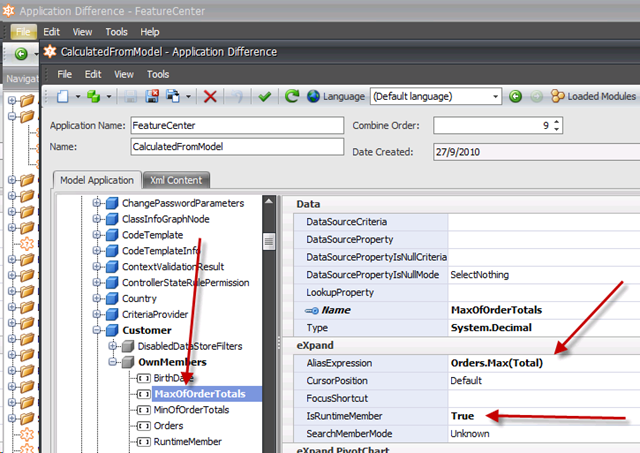Click the FocusShortcut property row

click(x=467, y=398)
